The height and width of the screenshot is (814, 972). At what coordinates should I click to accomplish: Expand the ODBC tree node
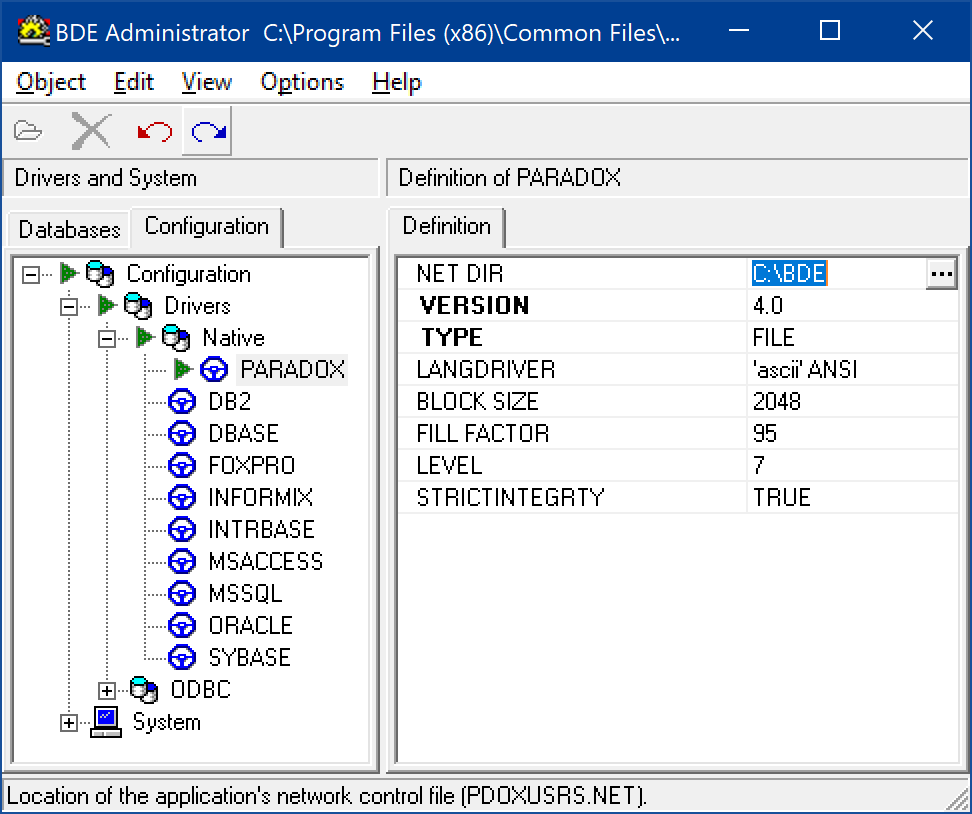click(x=107, y=690)
